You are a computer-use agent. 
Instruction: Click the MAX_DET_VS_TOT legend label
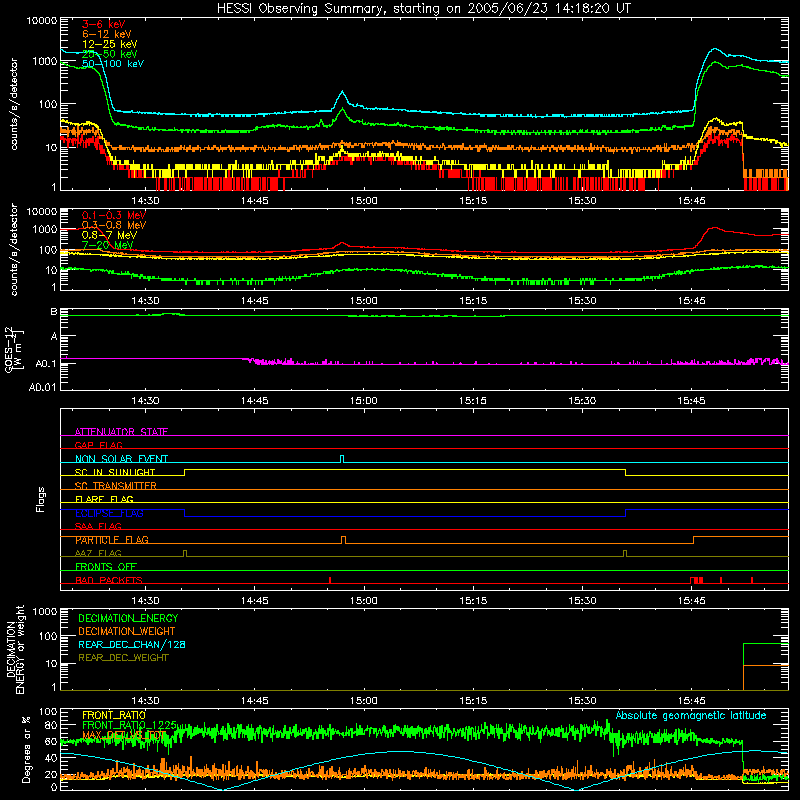coord(123,735)
